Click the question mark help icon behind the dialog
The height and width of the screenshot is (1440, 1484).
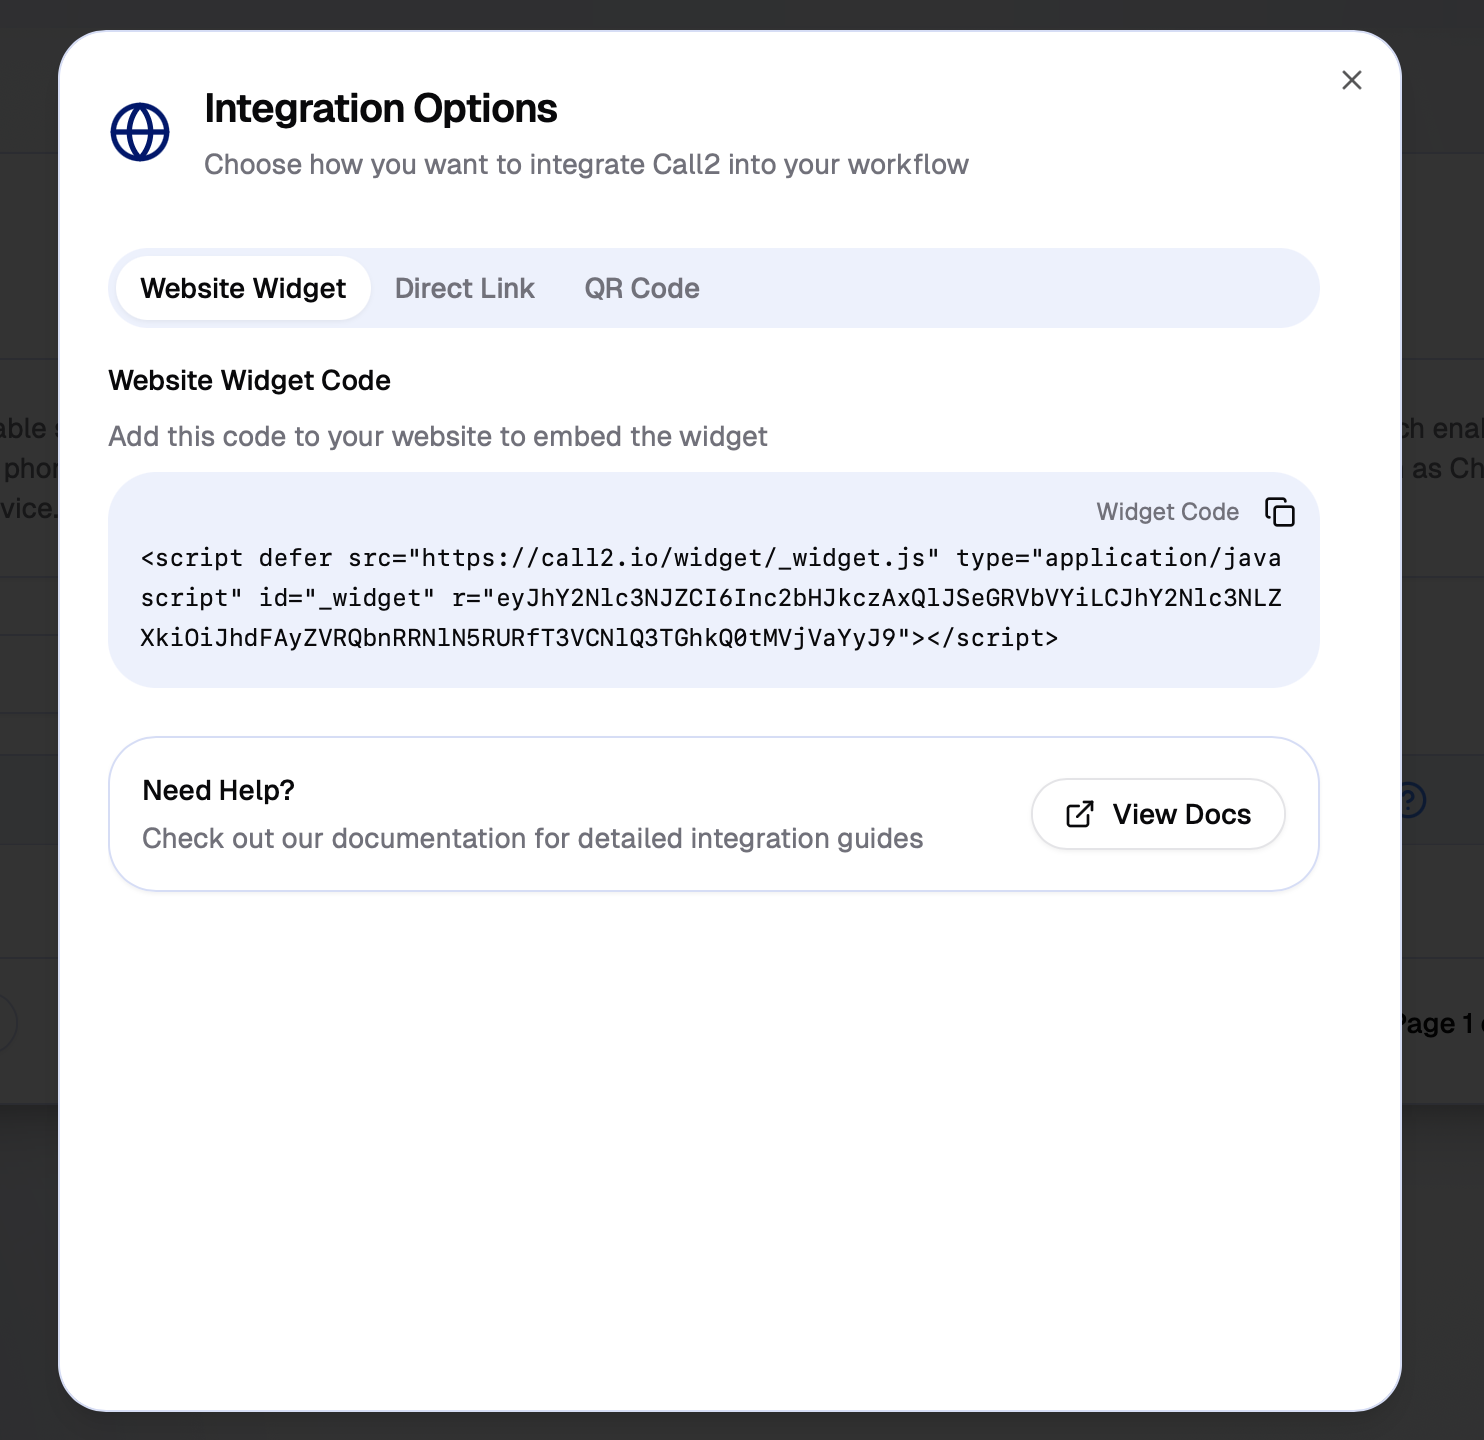[x=1413, y=800]
